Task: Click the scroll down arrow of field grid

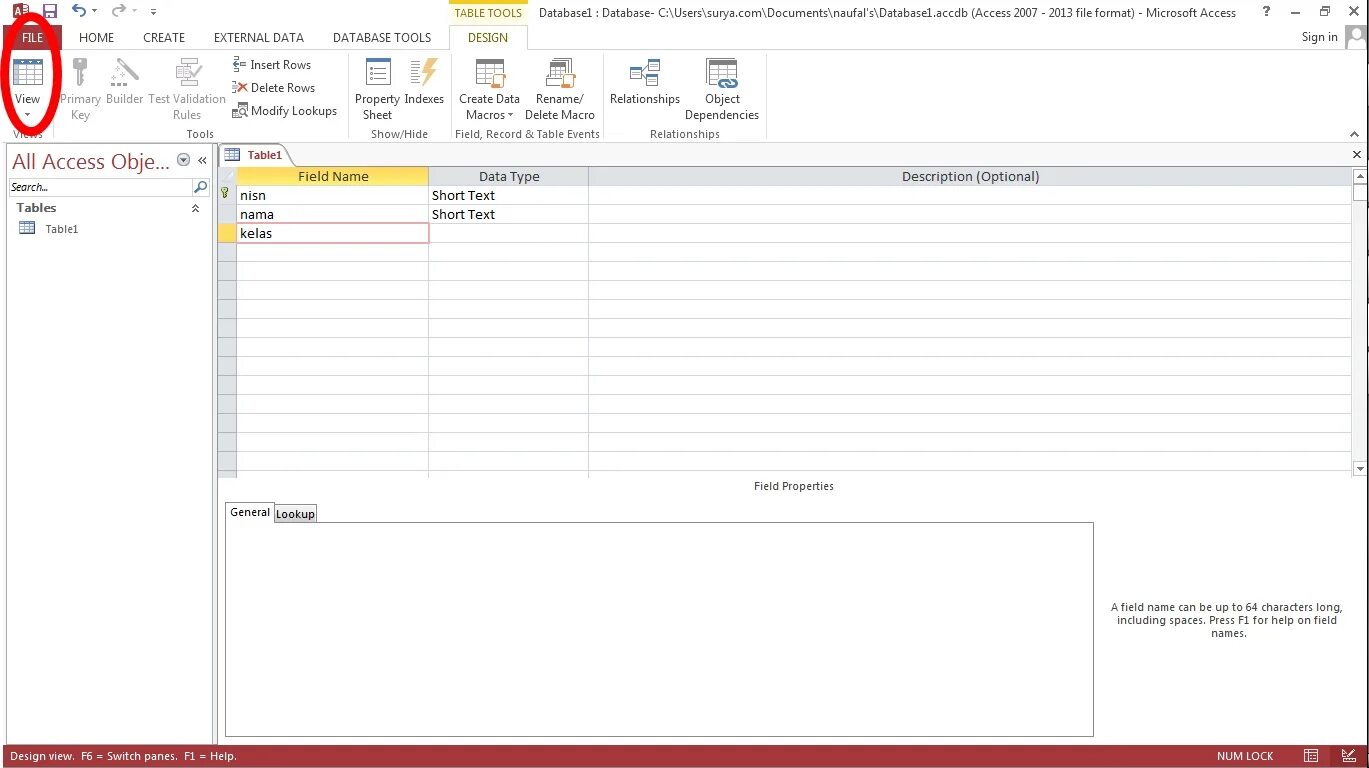Action: (1360, 468)
